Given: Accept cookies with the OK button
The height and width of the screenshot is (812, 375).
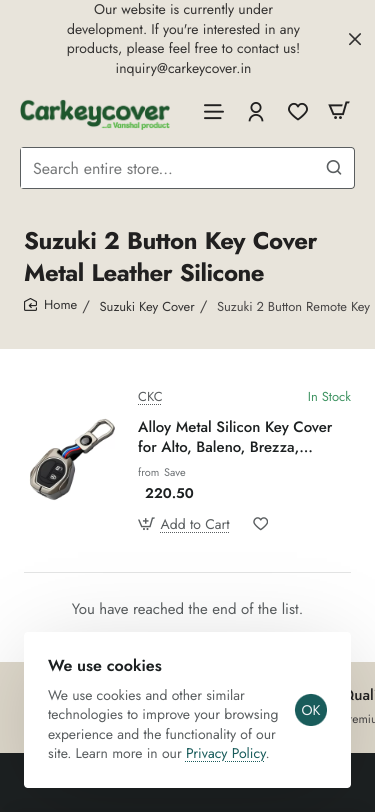Looking at the screenshot, I should point(311,710).
